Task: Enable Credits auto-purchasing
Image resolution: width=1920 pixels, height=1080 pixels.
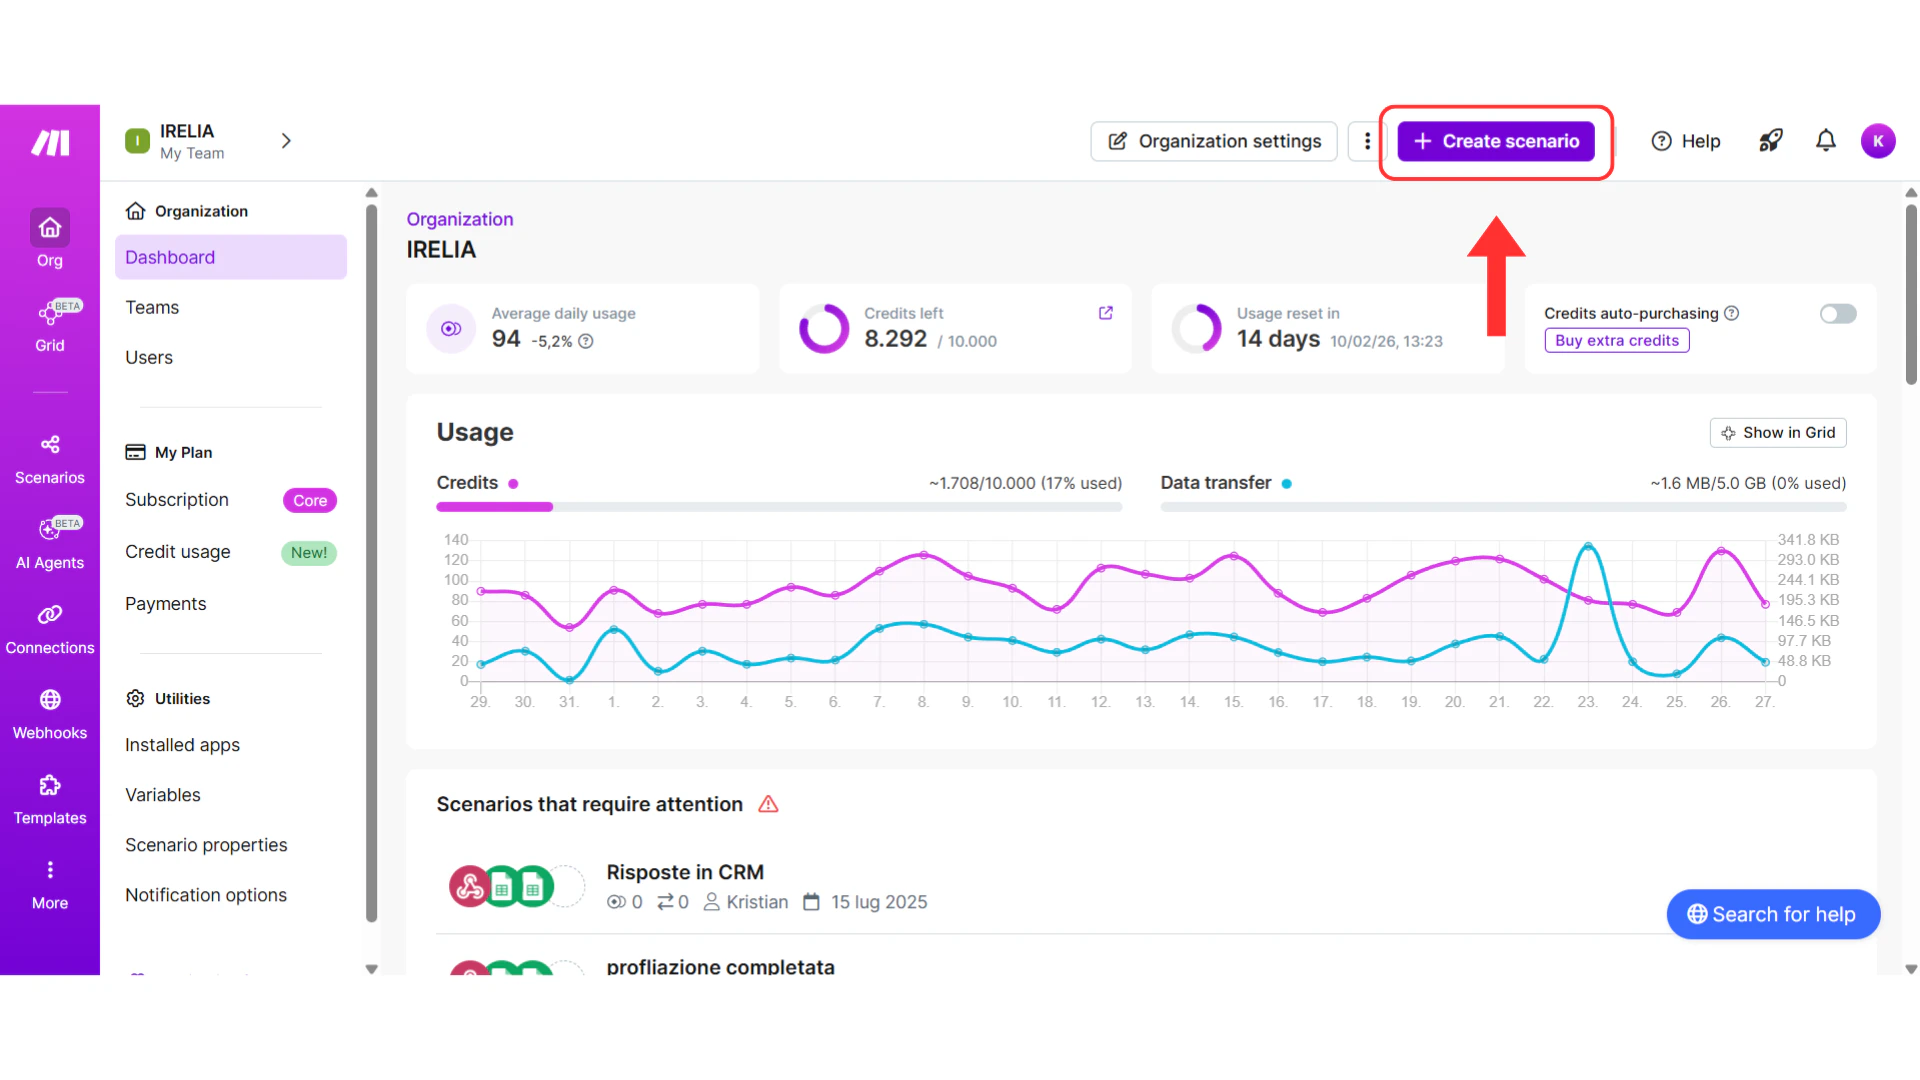Action: tap(1837, 313)
